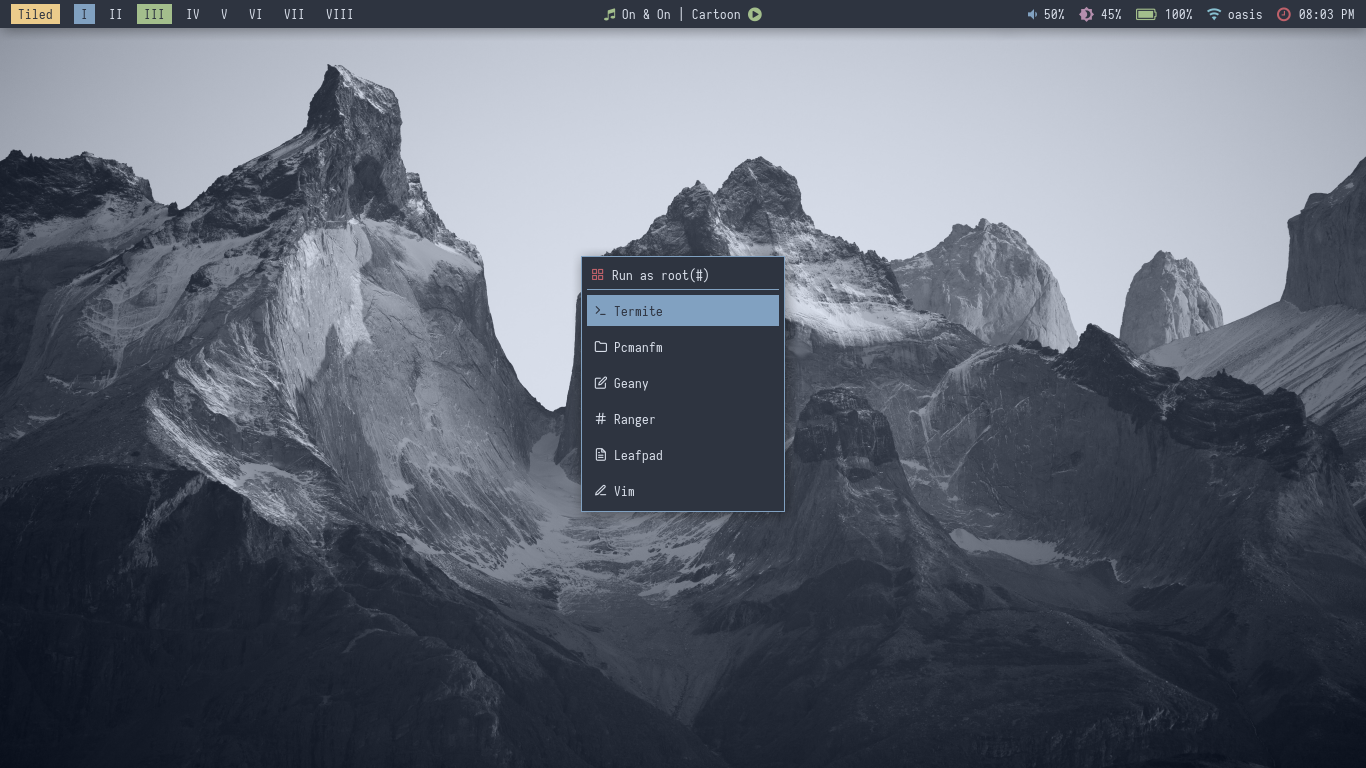Open Termite from the root menu
The width and height of the screenshot is (1366, 768).
[x=683, y=311]
